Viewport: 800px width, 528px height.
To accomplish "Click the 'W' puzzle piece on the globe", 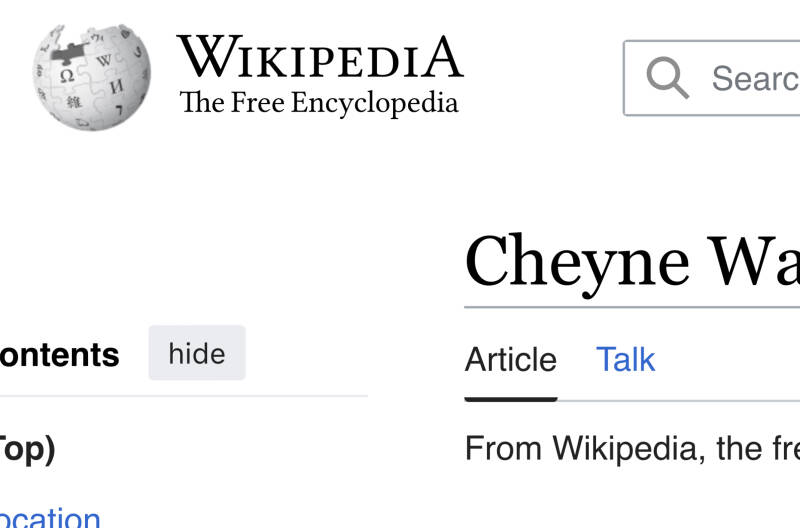I will pos(103,62).
